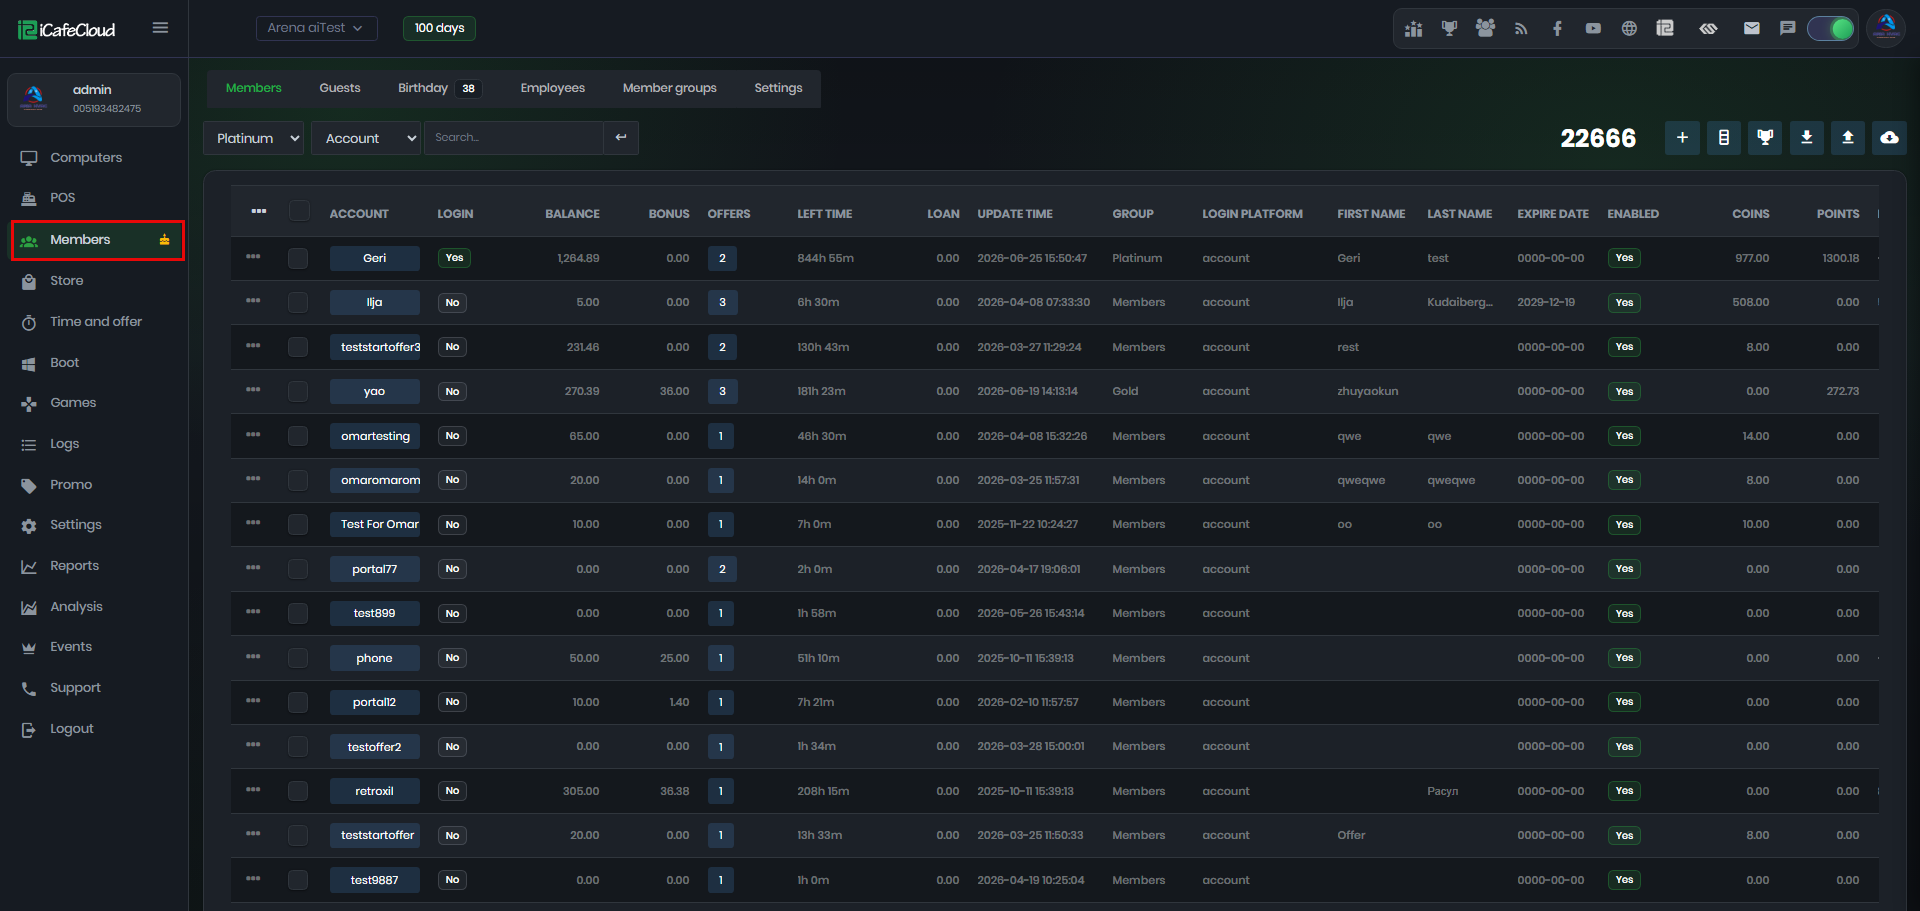
Task: Click the download arrow button
Action: tap(1806, 138)
